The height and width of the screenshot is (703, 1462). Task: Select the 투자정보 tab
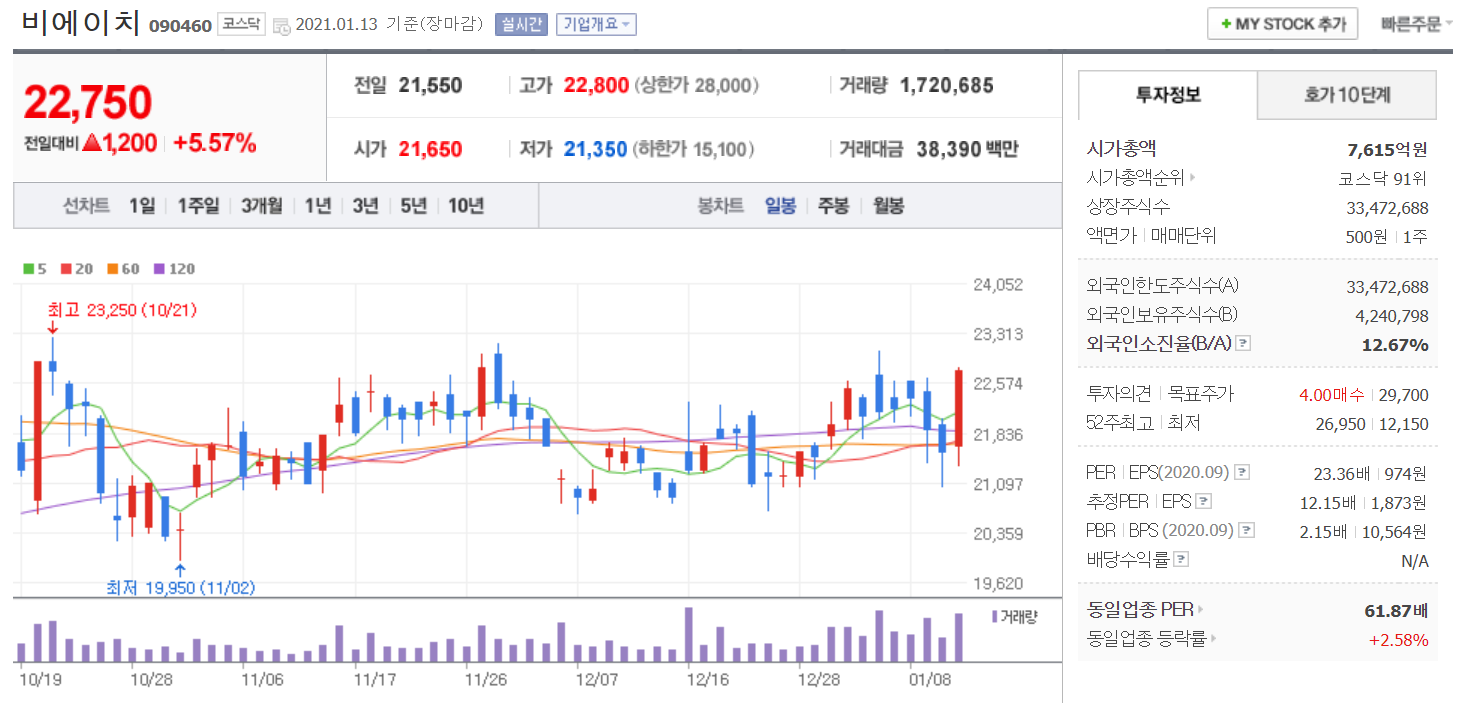point(1167,95)
